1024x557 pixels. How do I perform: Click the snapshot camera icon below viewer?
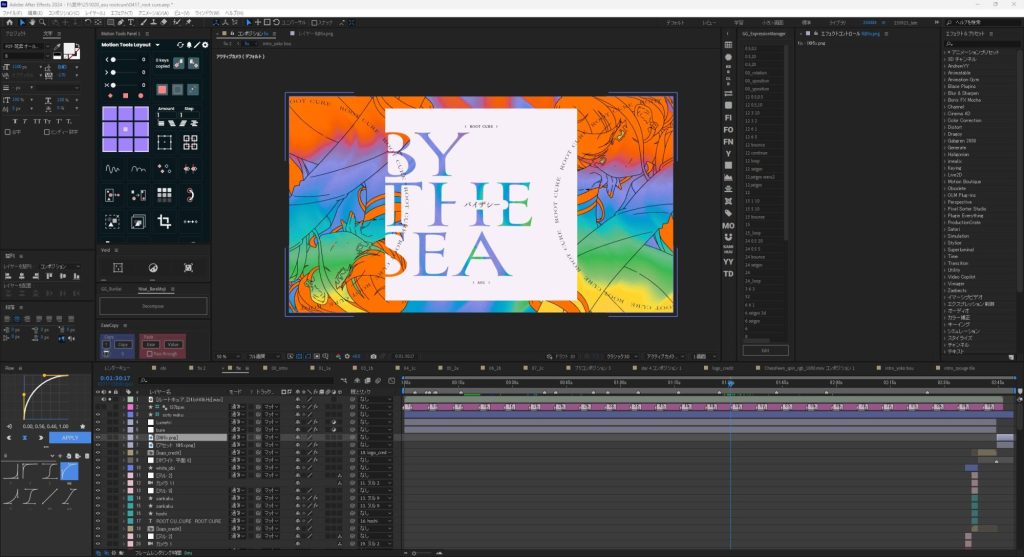point(373,356)
